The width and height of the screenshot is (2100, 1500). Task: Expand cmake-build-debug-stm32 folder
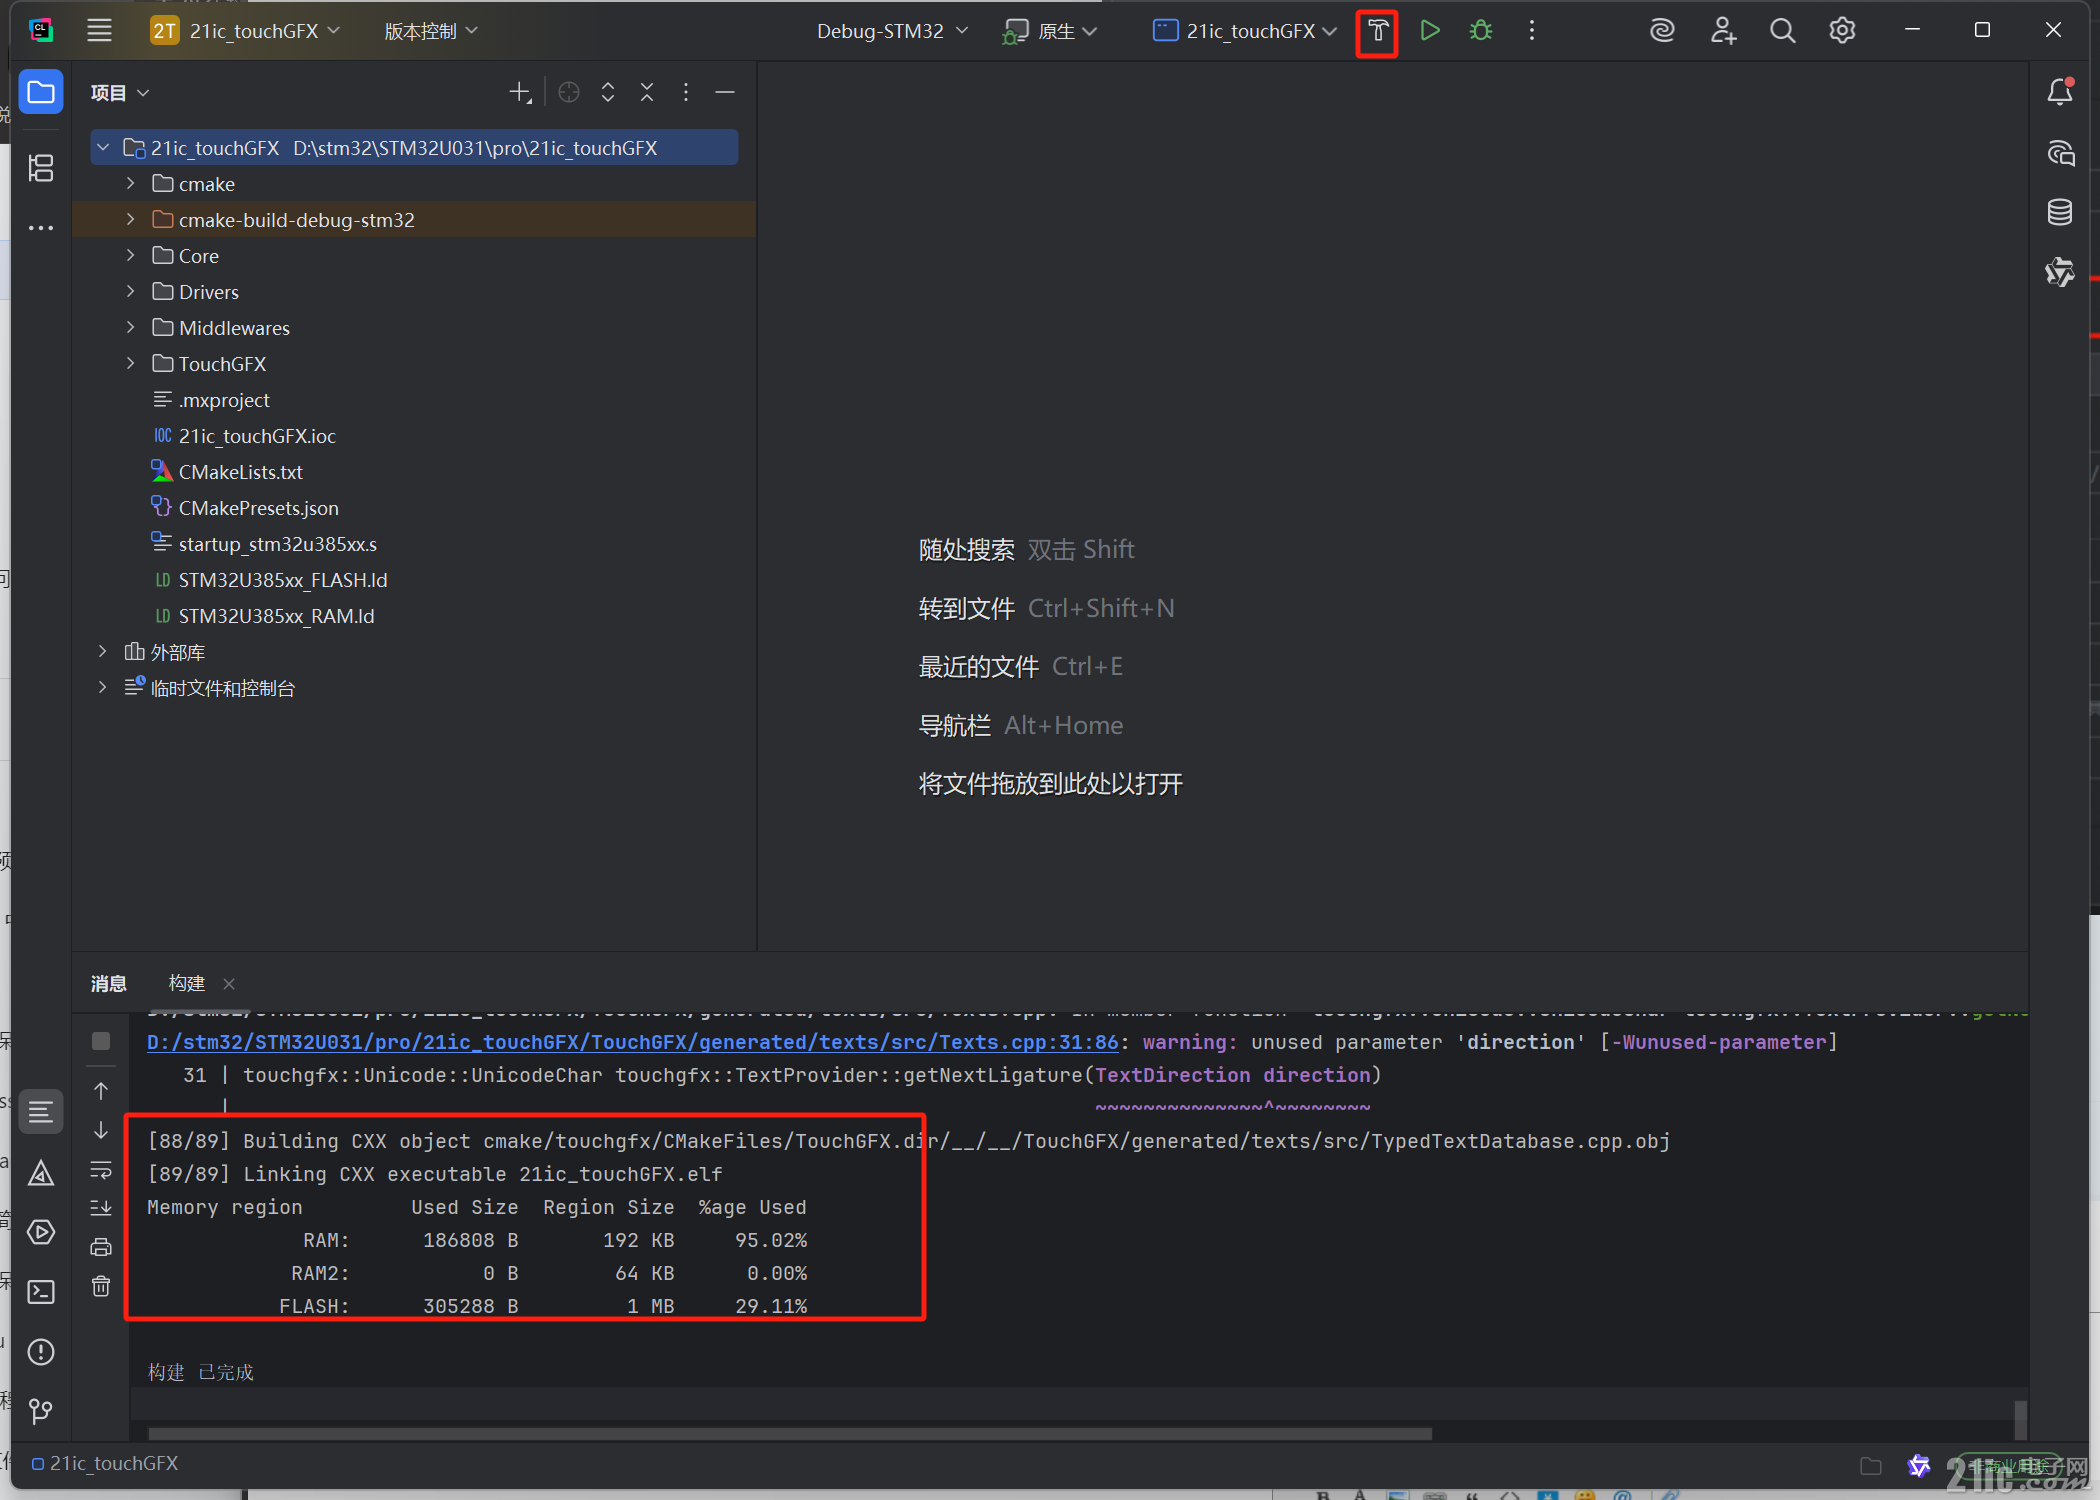130,219
